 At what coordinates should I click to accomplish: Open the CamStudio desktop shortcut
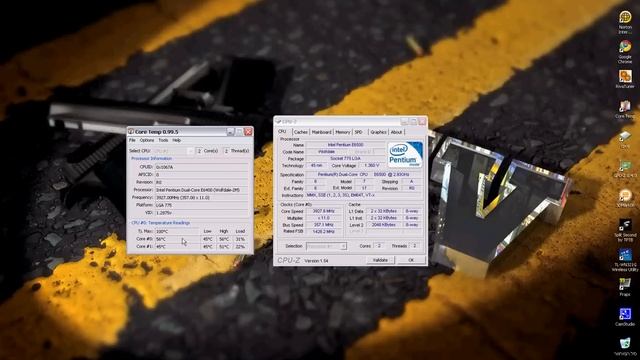point(625,317)
